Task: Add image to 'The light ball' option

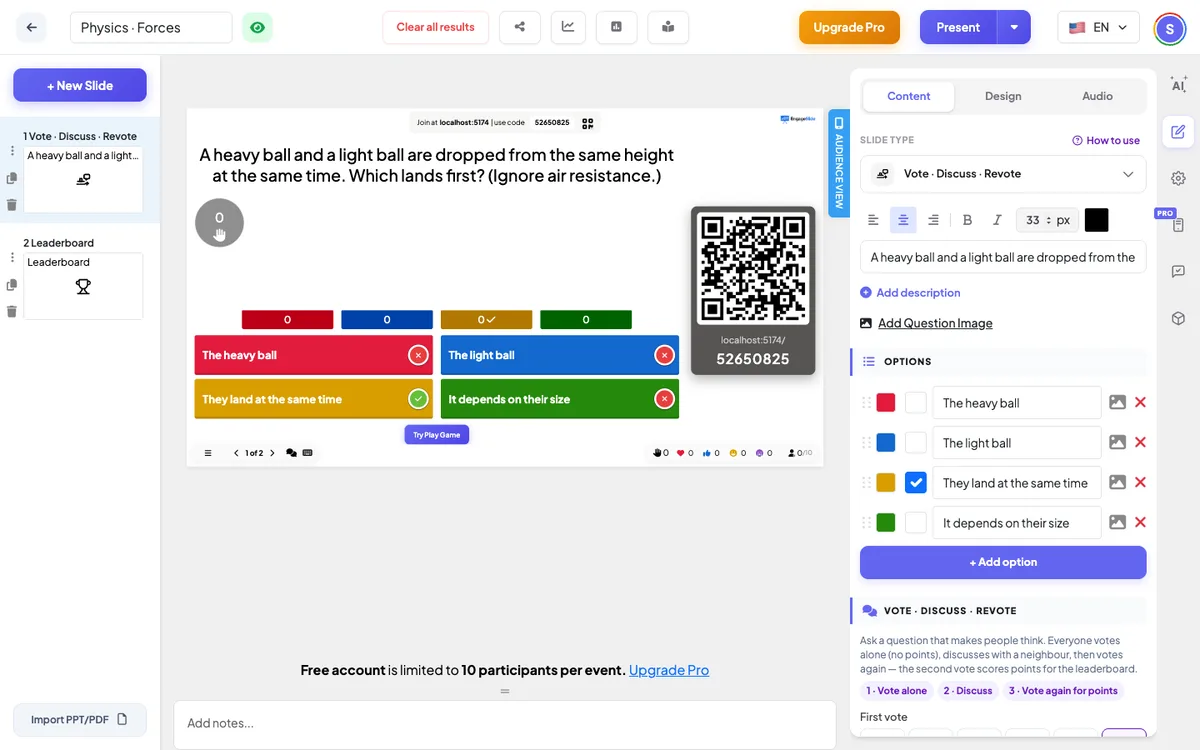Action: click(x=1117, y=442)
